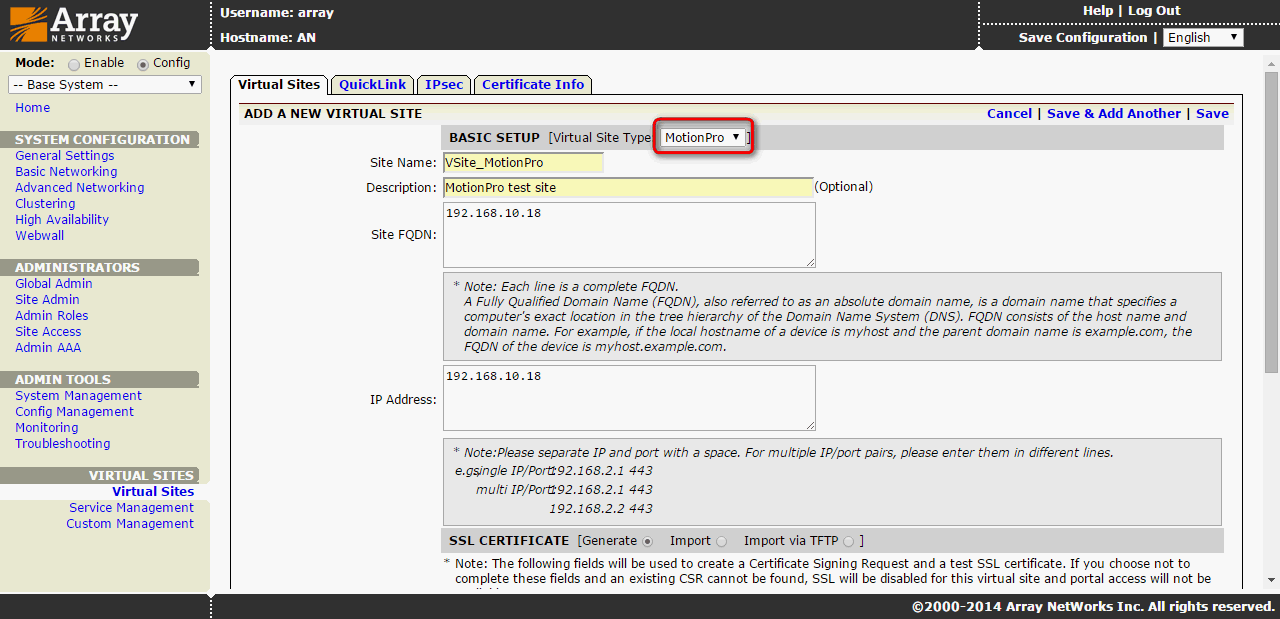Open the Site Admin page
The image size is (1280, 619).
47,300
